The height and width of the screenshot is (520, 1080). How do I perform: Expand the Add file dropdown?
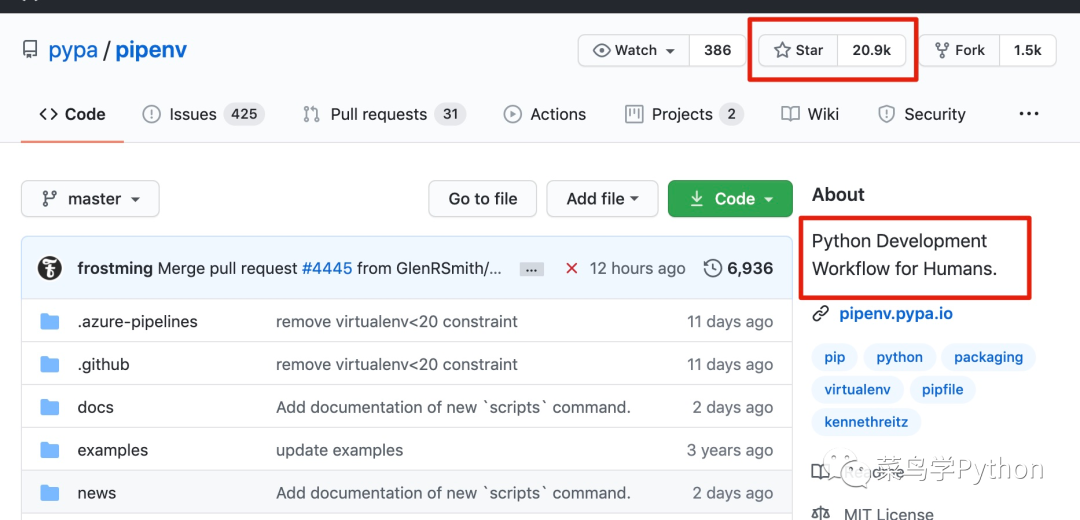point(603,199)
